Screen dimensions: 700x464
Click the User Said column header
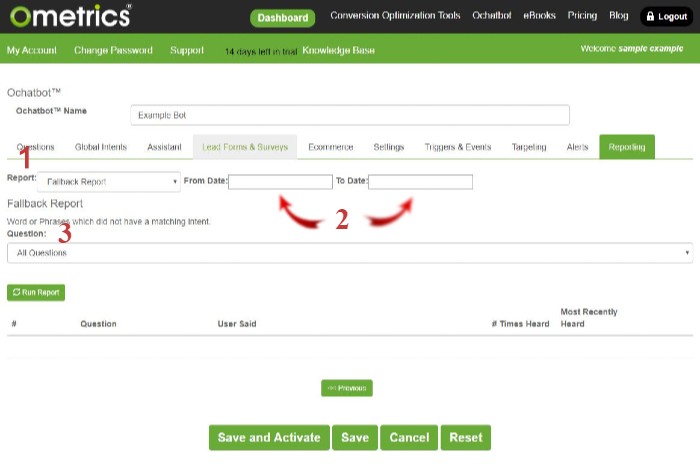tap(237, 324)
